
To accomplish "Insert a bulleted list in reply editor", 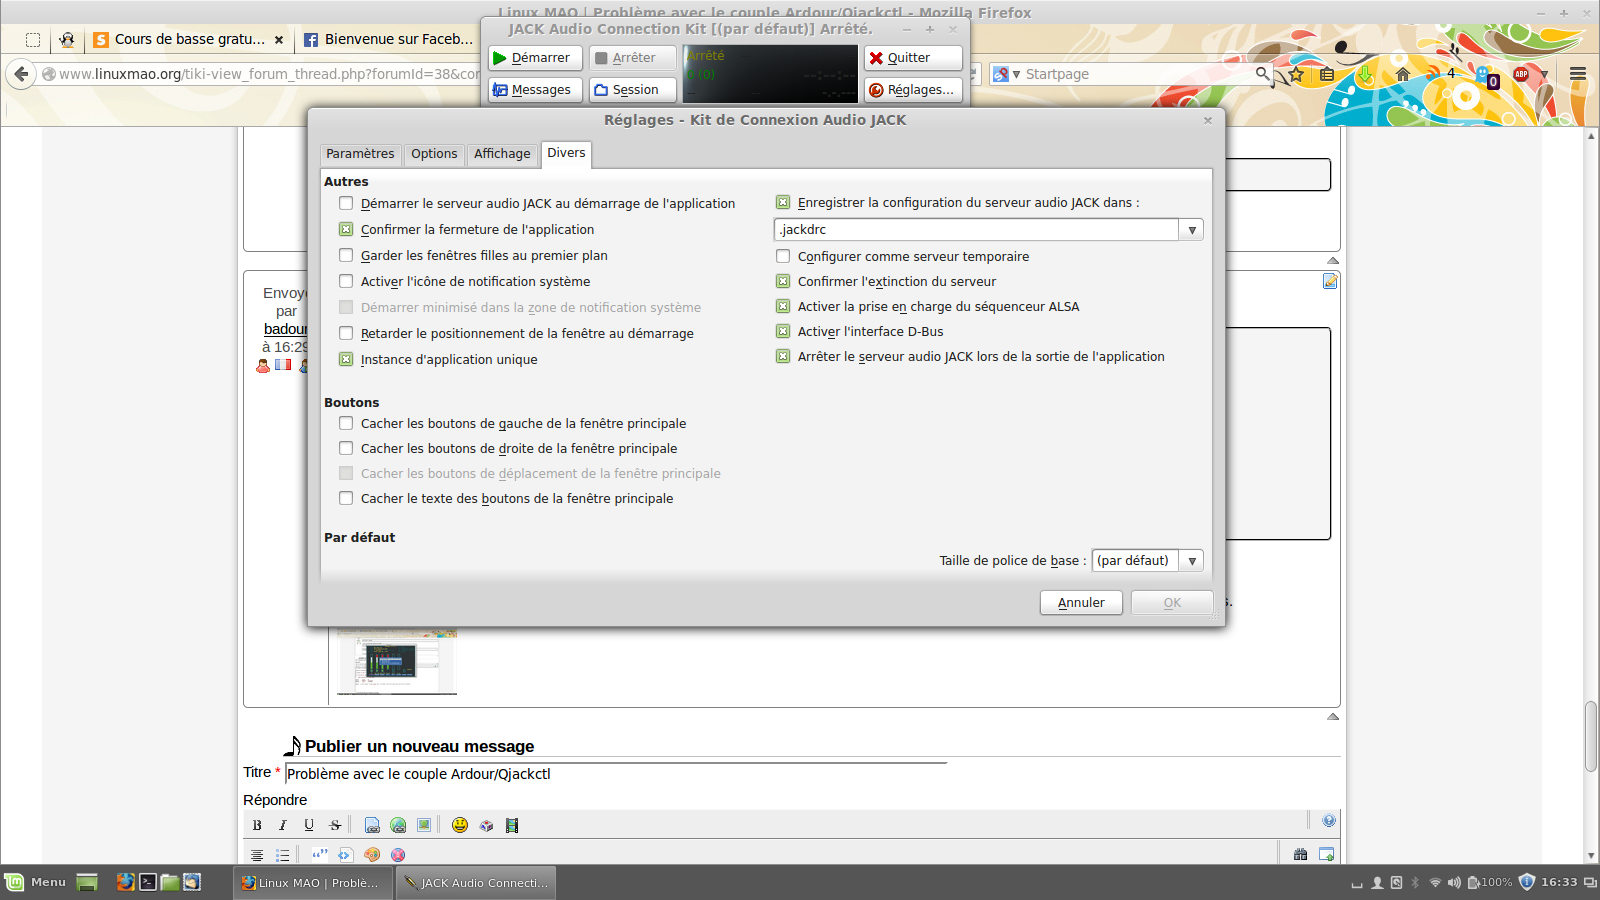I will coord(283,854).
